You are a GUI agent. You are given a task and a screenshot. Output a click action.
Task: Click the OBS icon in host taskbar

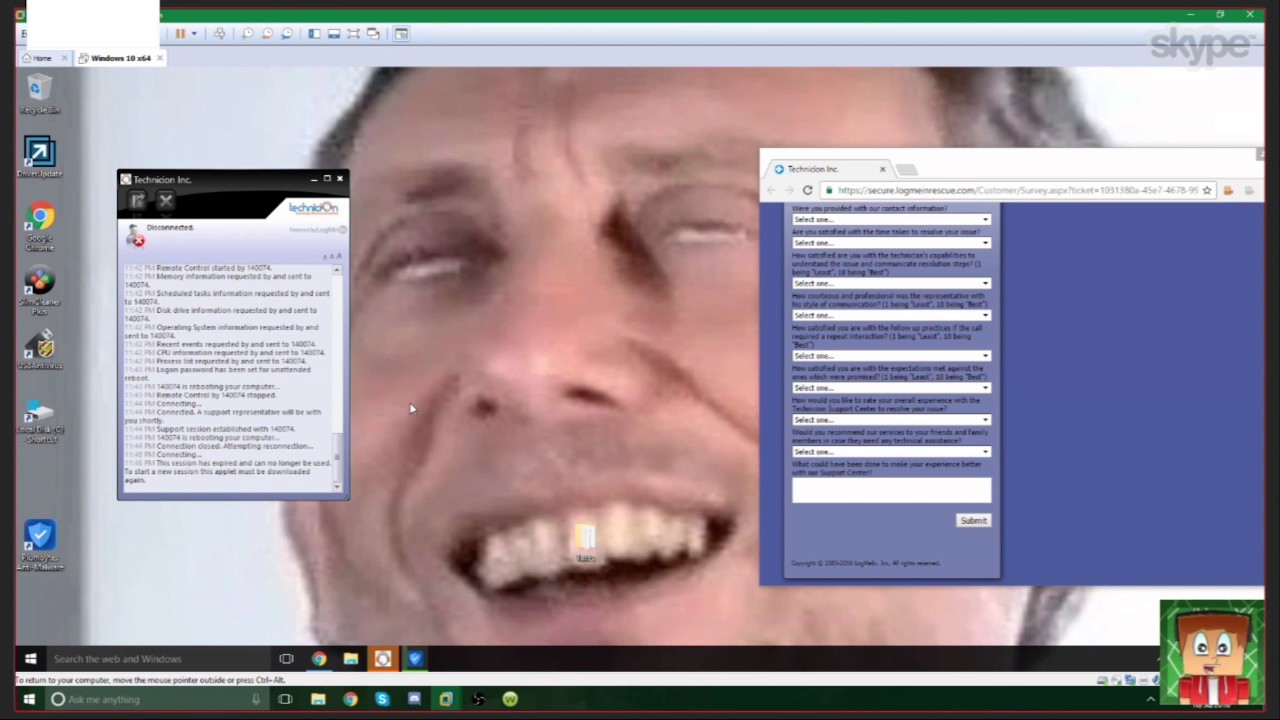pyautogui.click(x=478, y=700)
